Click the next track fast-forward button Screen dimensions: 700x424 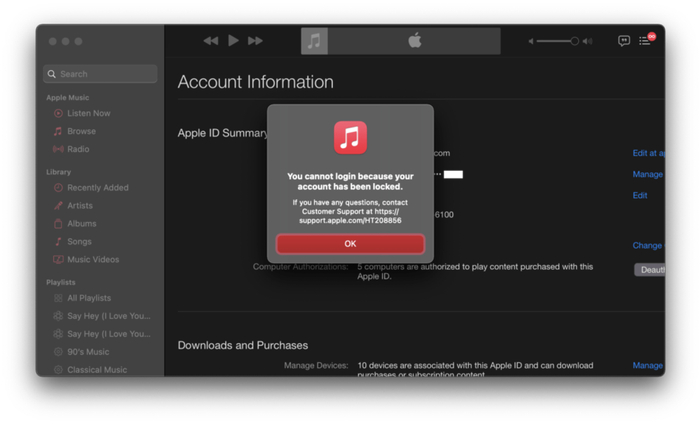click(255, 41)
